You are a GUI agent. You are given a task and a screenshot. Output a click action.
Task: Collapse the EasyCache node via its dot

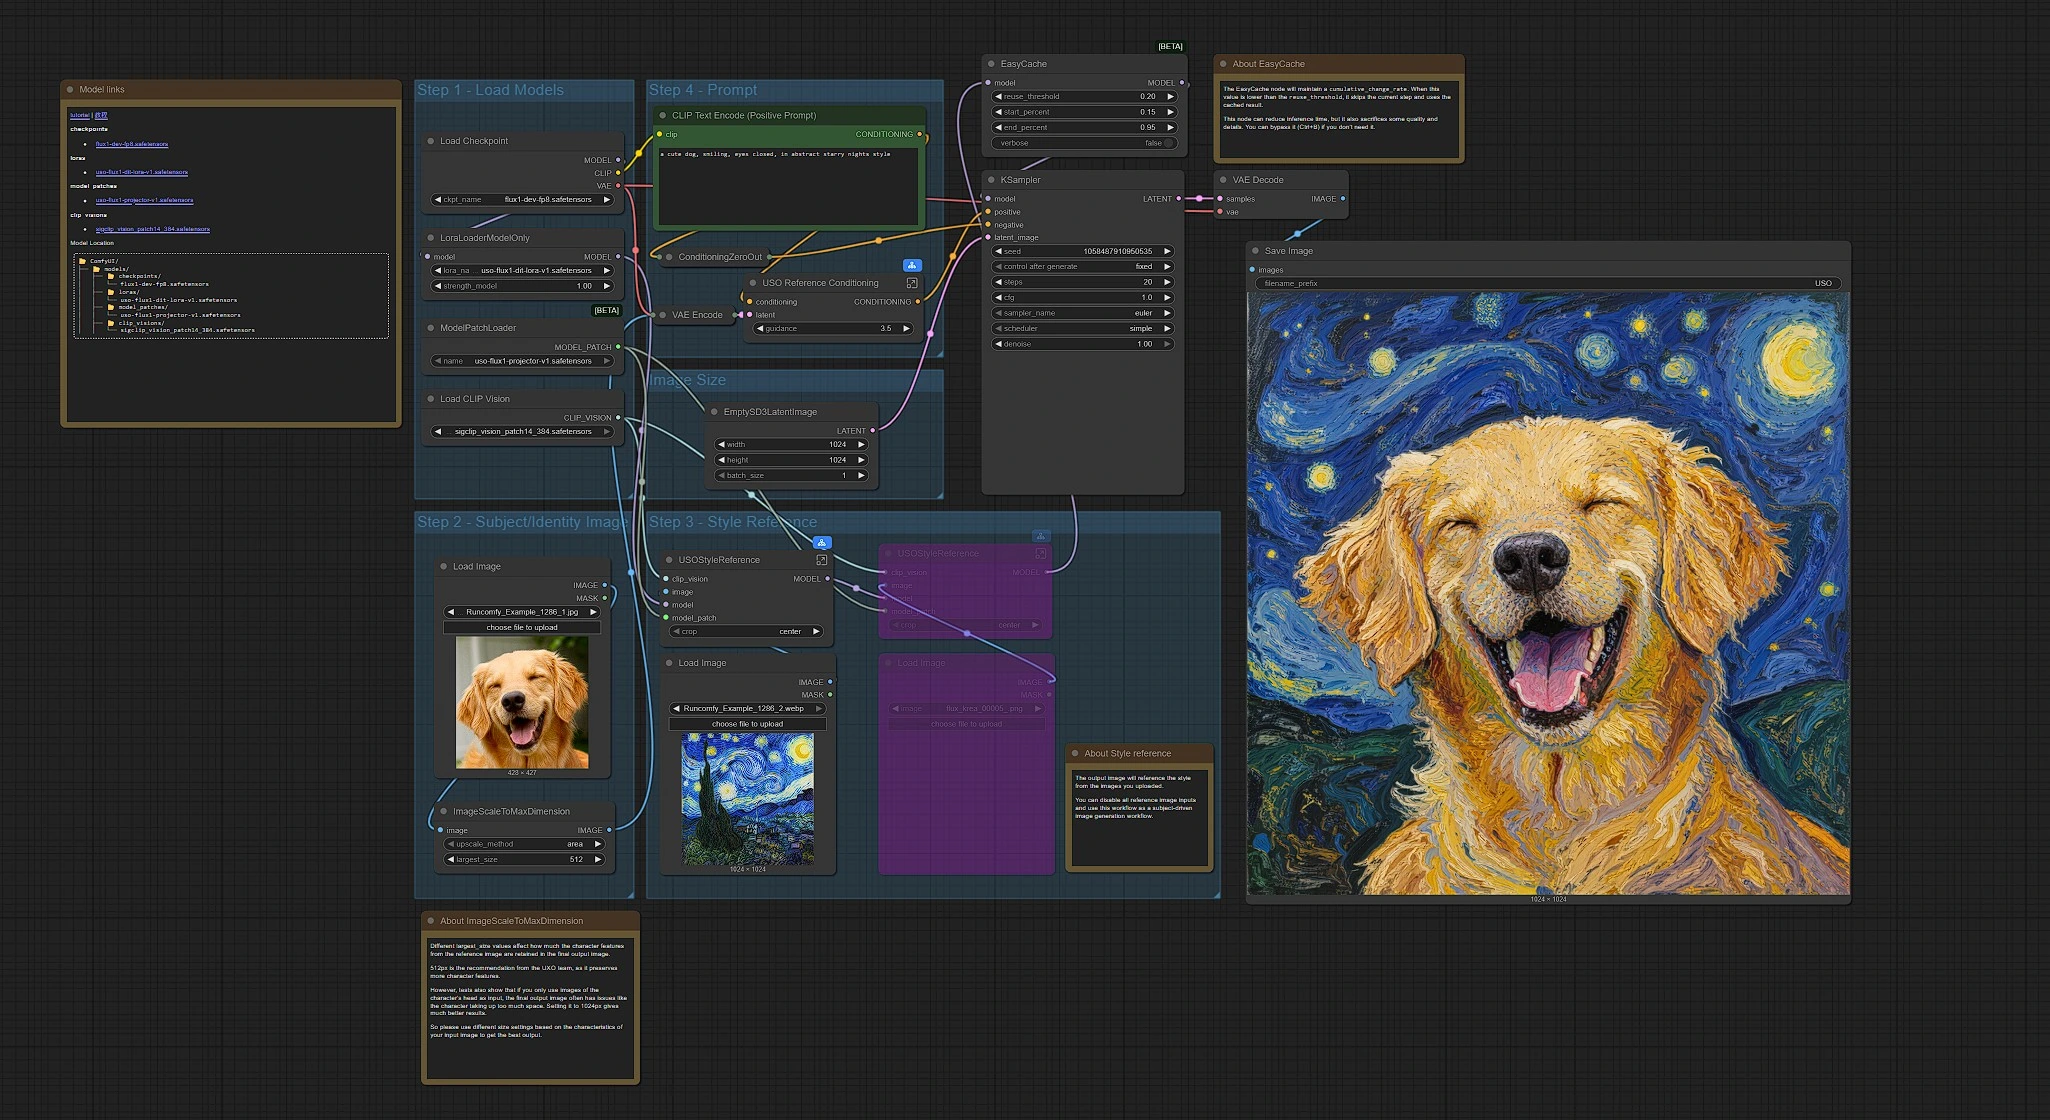click(x=992, y=64)
